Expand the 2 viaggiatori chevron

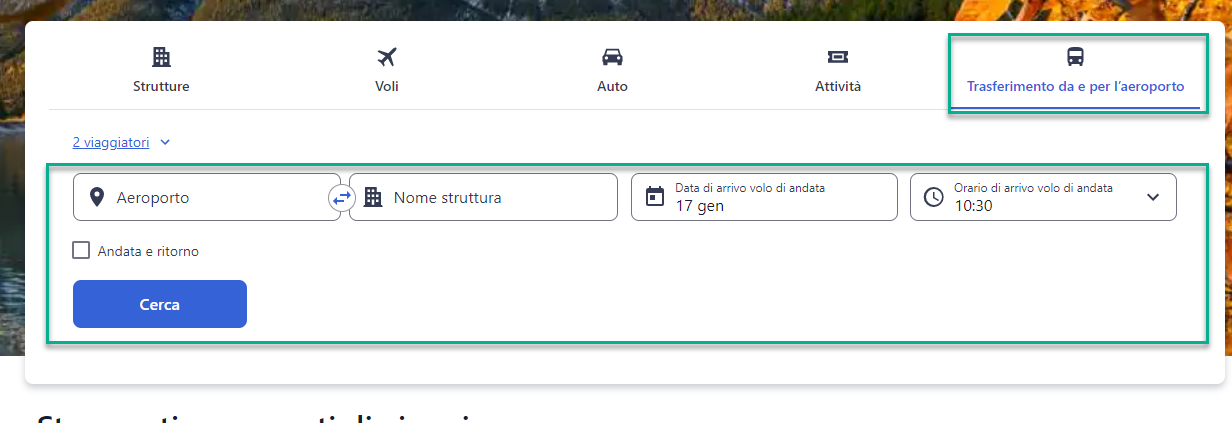[x=165, y=143]
